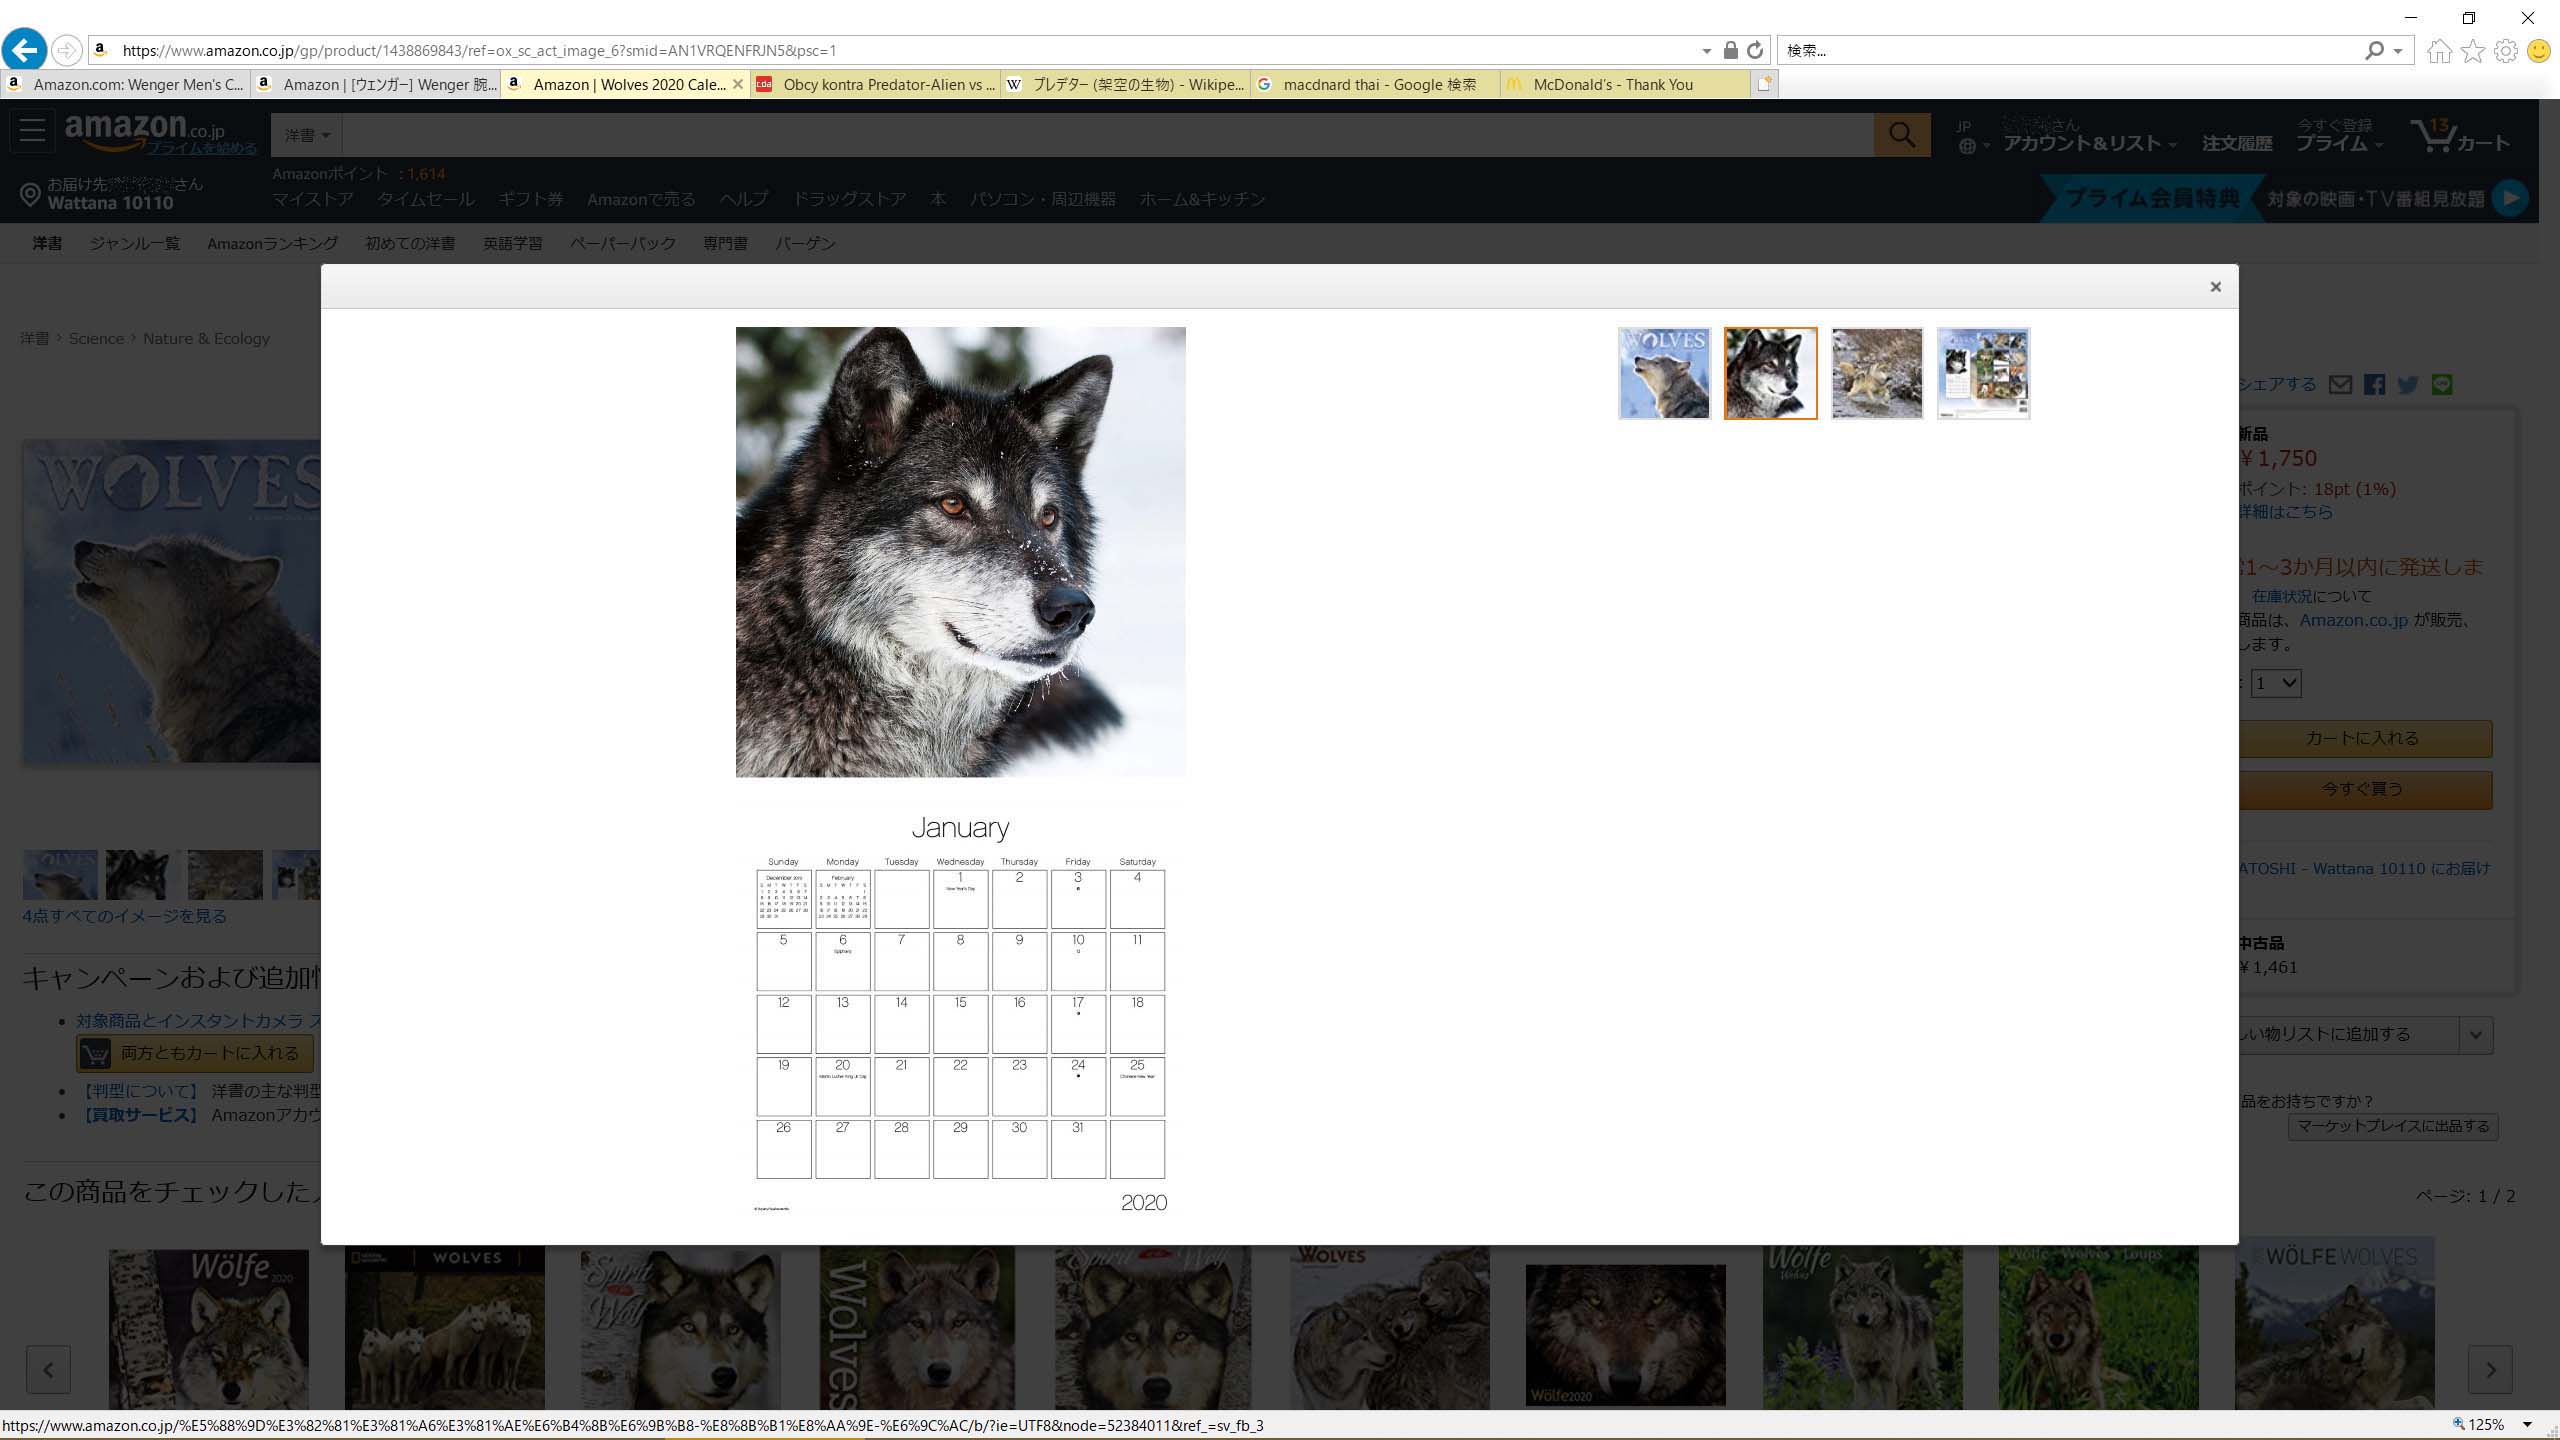Expand the browser search provider dropdown
The width and height of the screenshot is (2560, 1440).
coord(2397,51)
